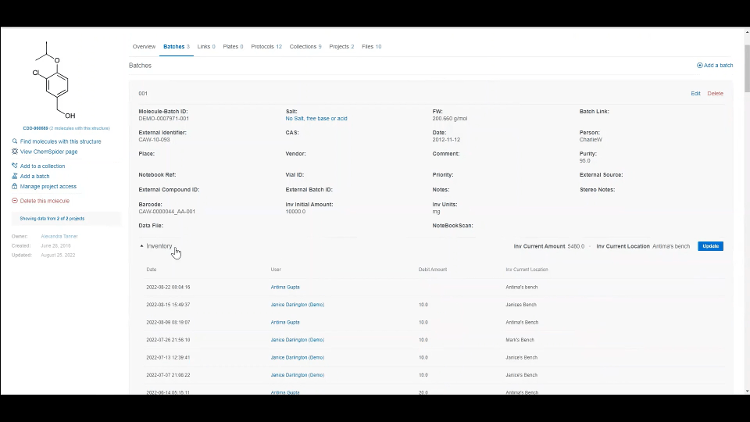Click the Add to a collection icon
The width and height of the screenshot is (750, 422).
[14, 166]
